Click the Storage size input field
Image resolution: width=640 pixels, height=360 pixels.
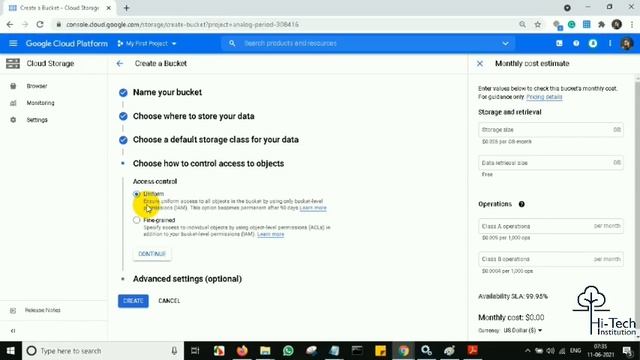click(551, 130)
